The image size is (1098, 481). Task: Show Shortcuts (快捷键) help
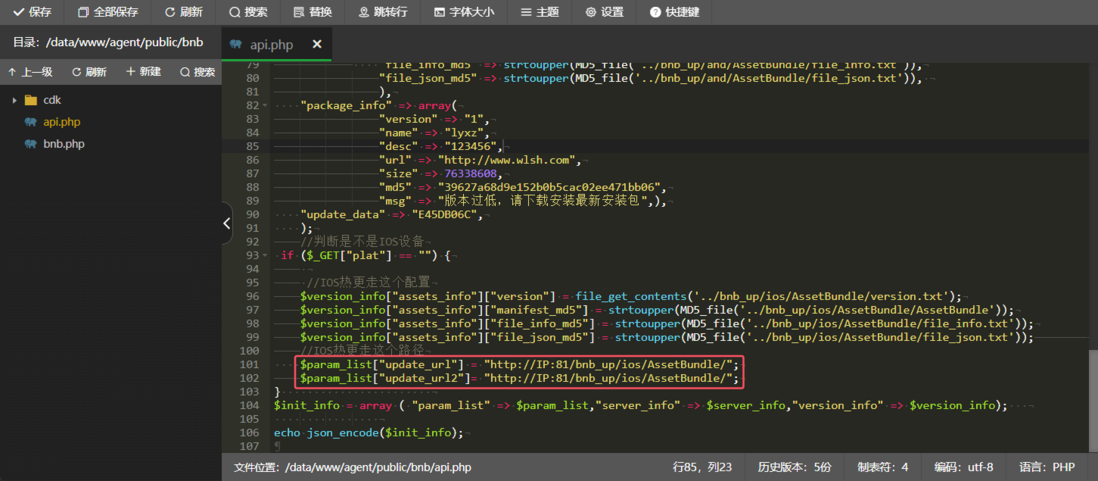tap(674, 12)
